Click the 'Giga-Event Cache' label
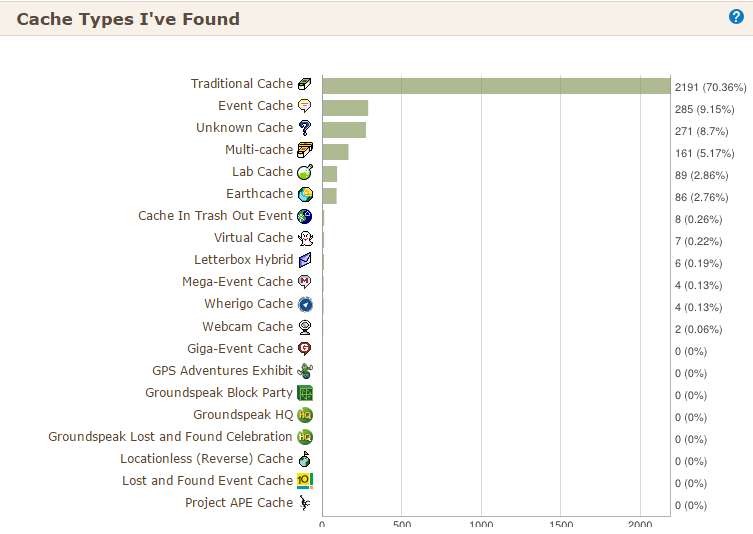This screenshot has width=753, height=534. [x=240, y=349]
